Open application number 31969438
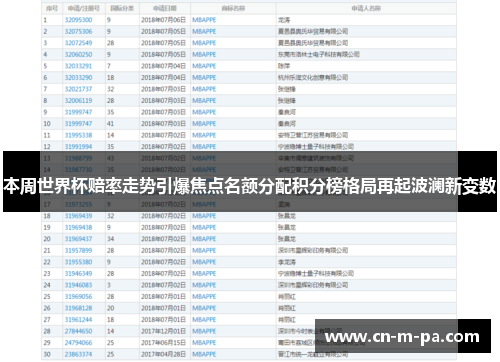Screen dimensions: 500x362 pyautogui.click(x=78, y=227)
